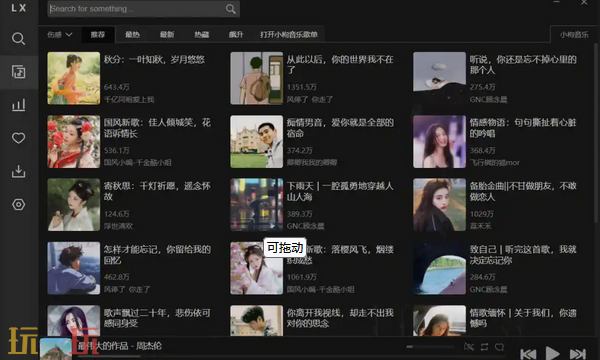Image resolution: width=600 pixels, height=360 pixels.
Task: Toggle the desktop lyric icon in player bar
Action: [x=469, y=347]
